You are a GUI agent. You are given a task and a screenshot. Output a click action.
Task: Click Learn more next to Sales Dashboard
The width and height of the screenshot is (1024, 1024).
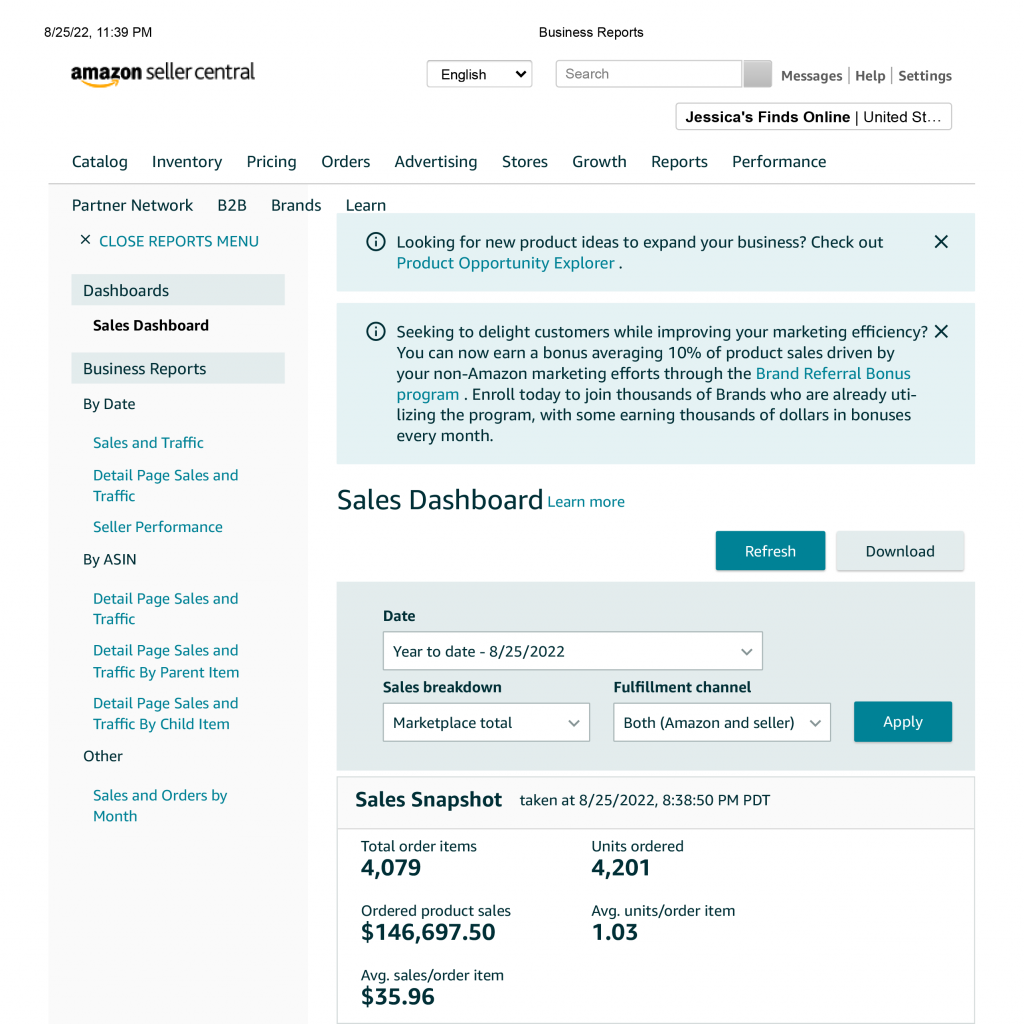(585, 502)
